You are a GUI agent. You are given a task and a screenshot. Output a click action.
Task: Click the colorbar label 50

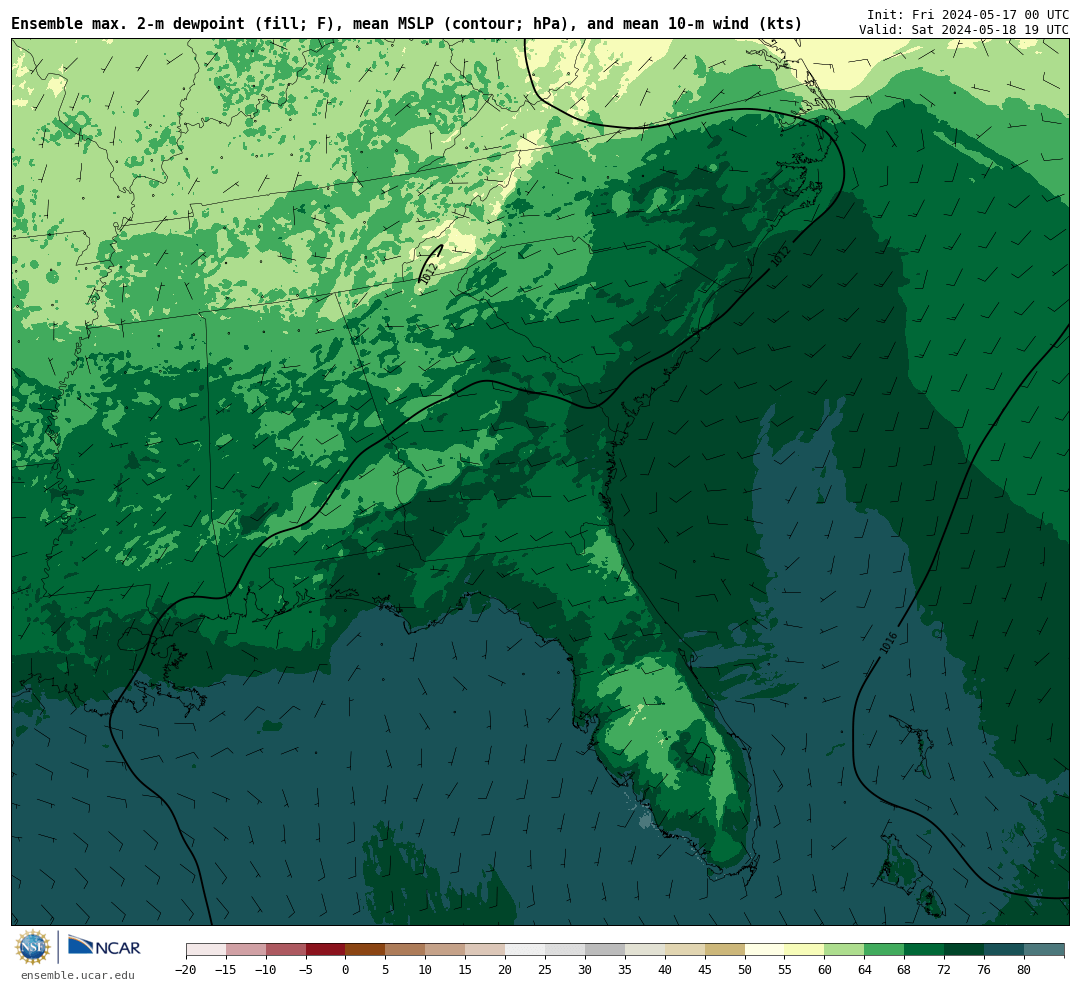tap(745, 970)
